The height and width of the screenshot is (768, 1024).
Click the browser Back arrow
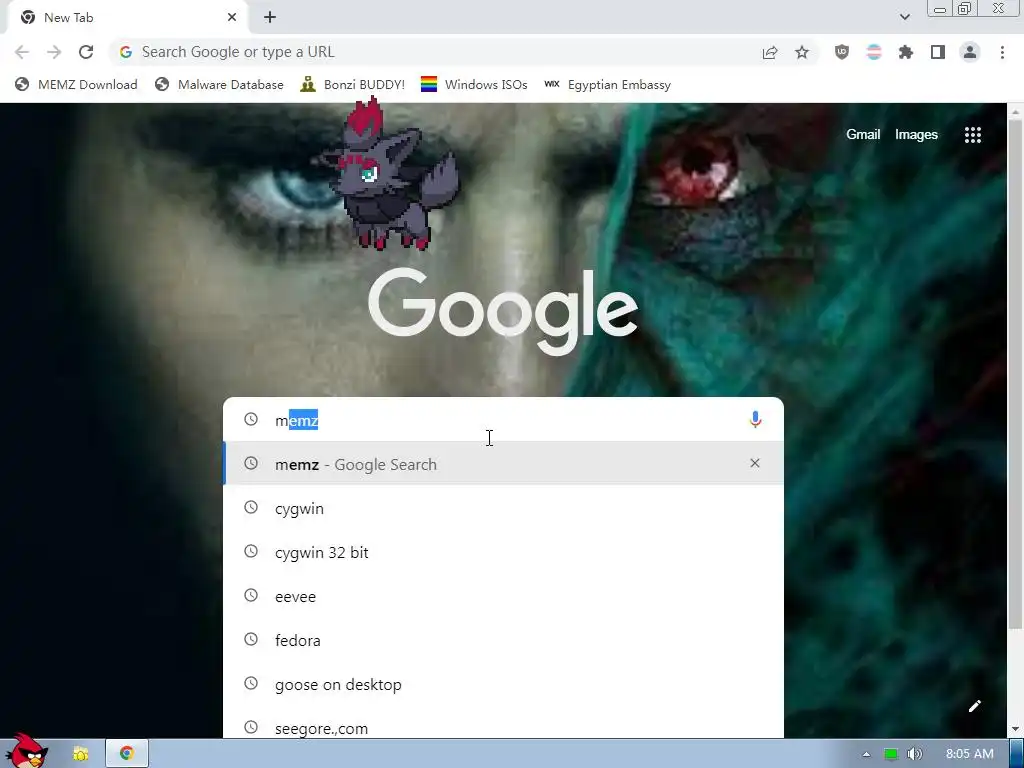pyautogui.click(x=22, y=52)
